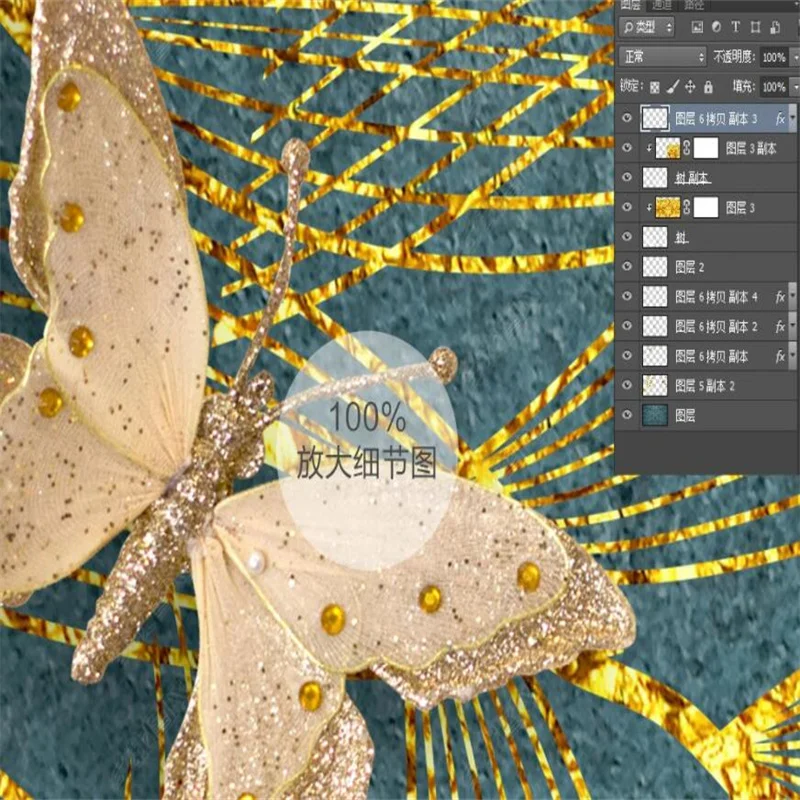
Task: Switch to the 通道 channels tab
Action: click(662, 5)
